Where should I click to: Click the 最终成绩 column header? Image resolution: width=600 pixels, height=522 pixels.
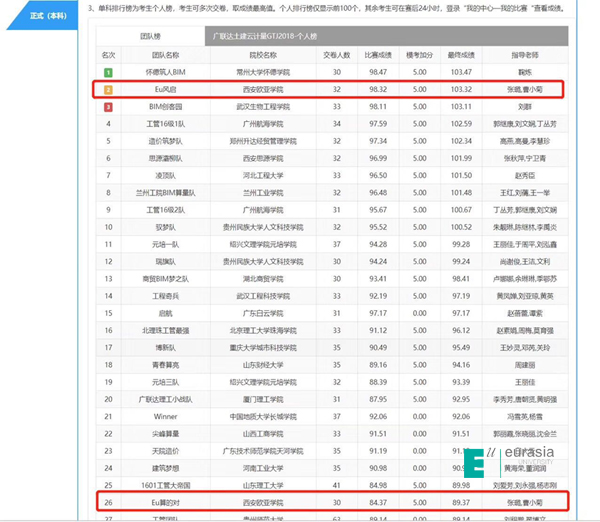pos(463,57)
